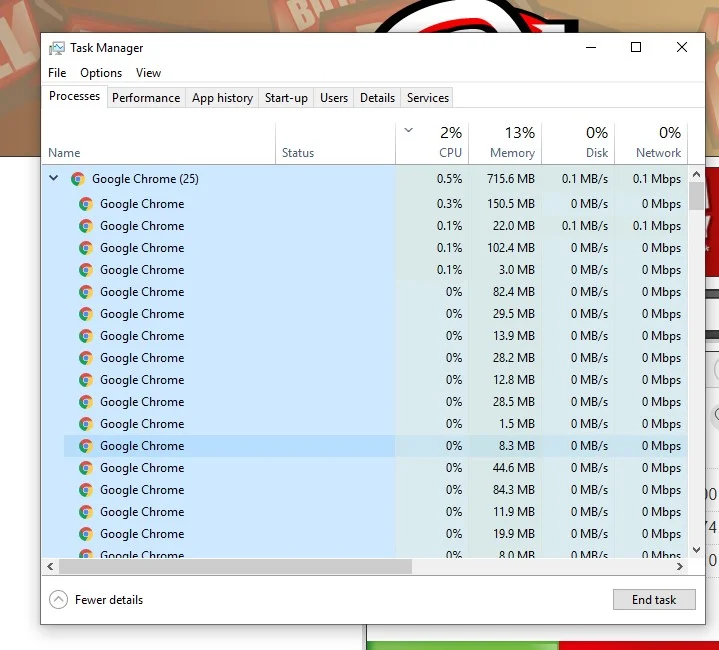This screenshot has width=719, height=650.
Task: Switch to the Performance tab
Action: (x=146, y=98)
